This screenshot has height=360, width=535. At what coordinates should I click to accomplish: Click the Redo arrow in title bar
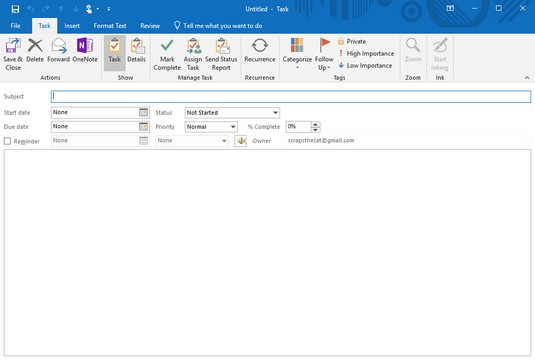click(x=45, y=9)
